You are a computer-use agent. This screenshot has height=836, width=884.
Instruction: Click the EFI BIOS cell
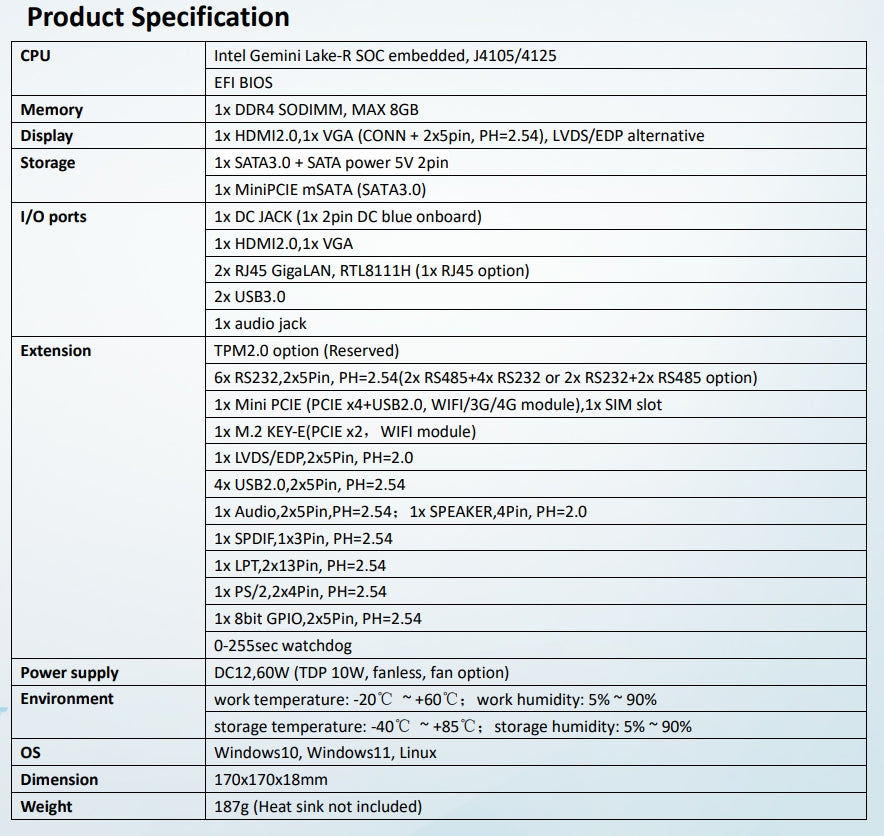click(x=243, y=83)
